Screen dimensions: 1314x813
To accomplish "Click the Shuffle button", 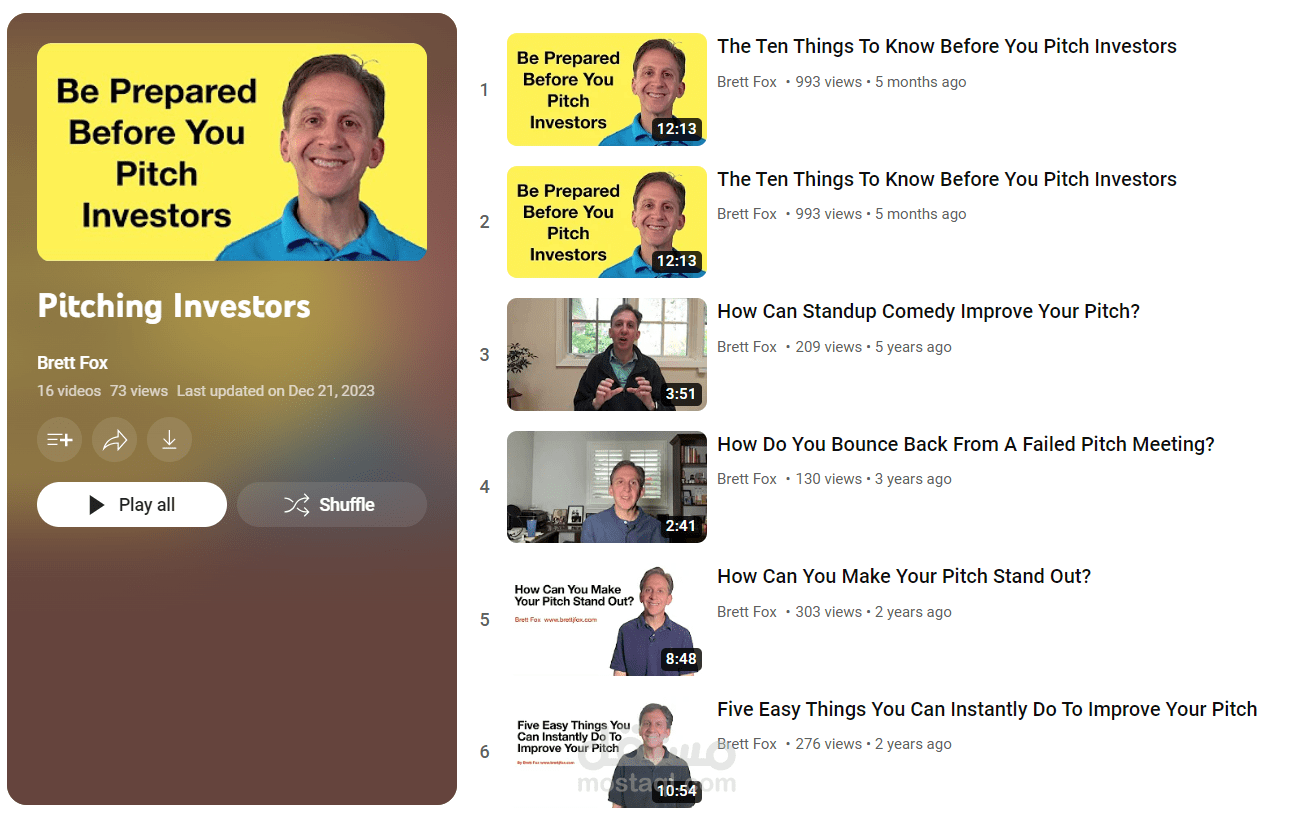I will point(332,505).
